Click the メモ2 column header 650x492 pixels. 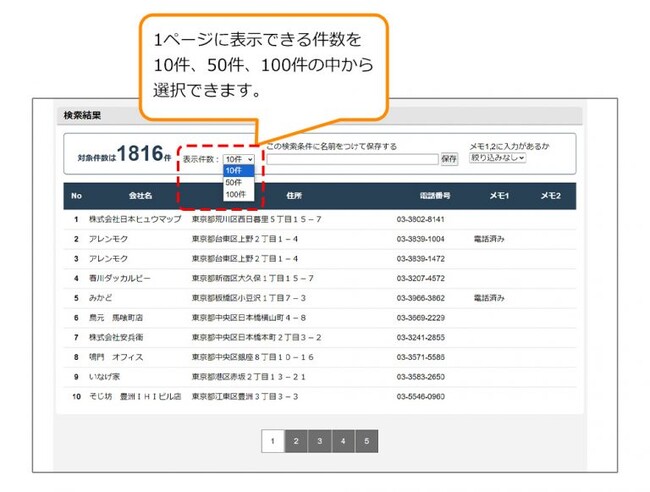coord(549,196)
